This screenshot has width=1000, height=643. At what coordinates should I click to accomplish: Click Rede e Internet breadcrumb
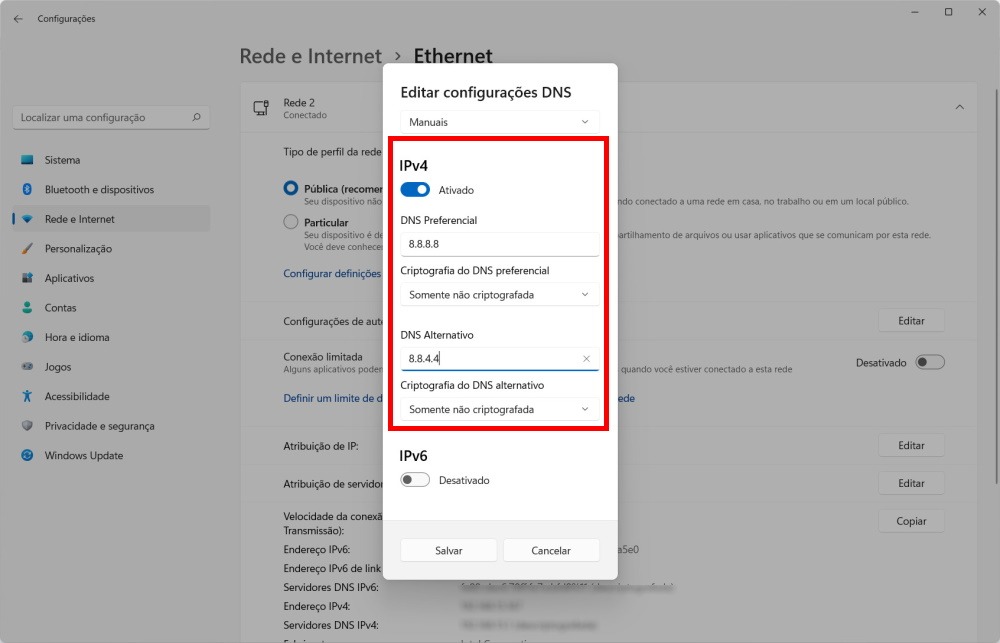(311, 56)
